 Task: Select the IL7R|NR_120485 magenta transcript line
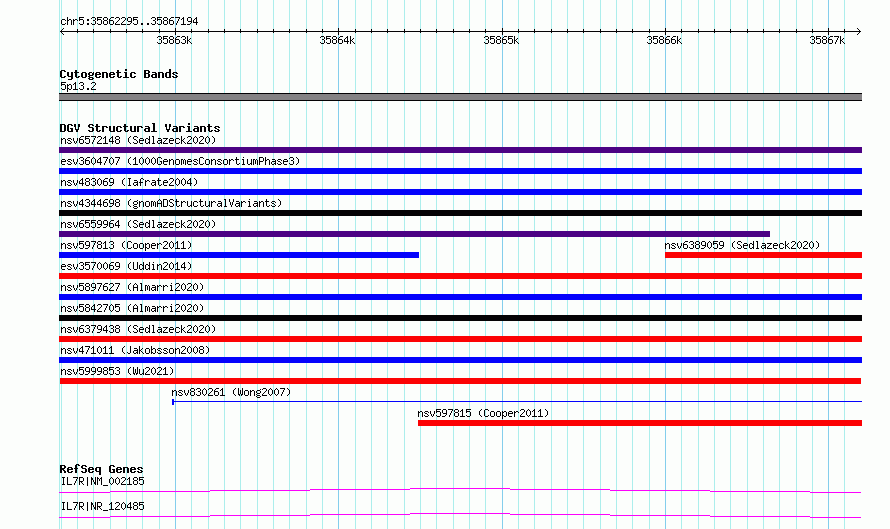[460, 515]
